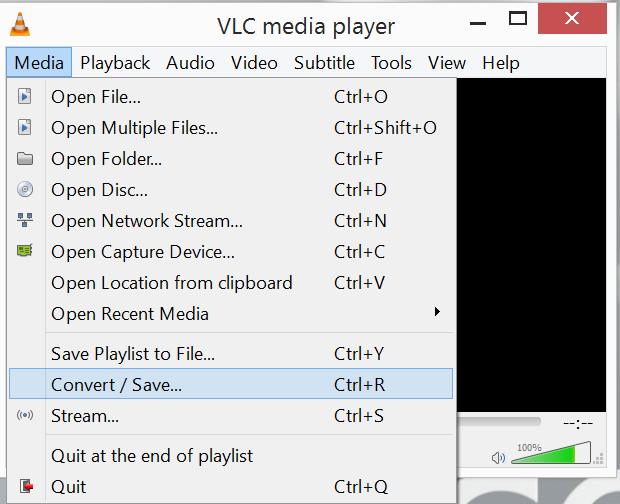Click the VLC cone icon in title bar

pos(20,23)
